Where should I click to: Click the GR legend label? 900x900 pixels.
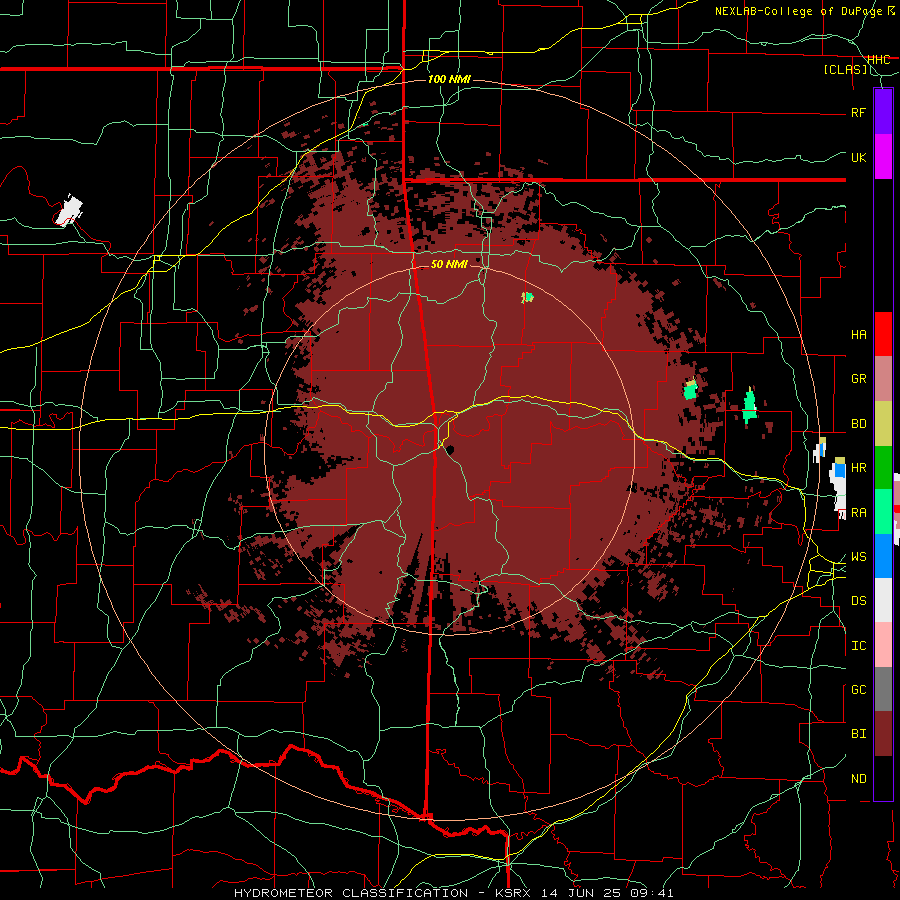tap(858, 379)
